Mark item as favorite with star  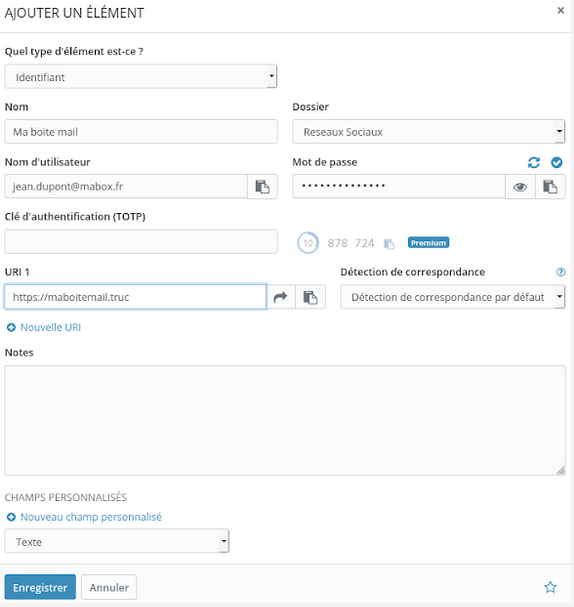coord(550,587)
